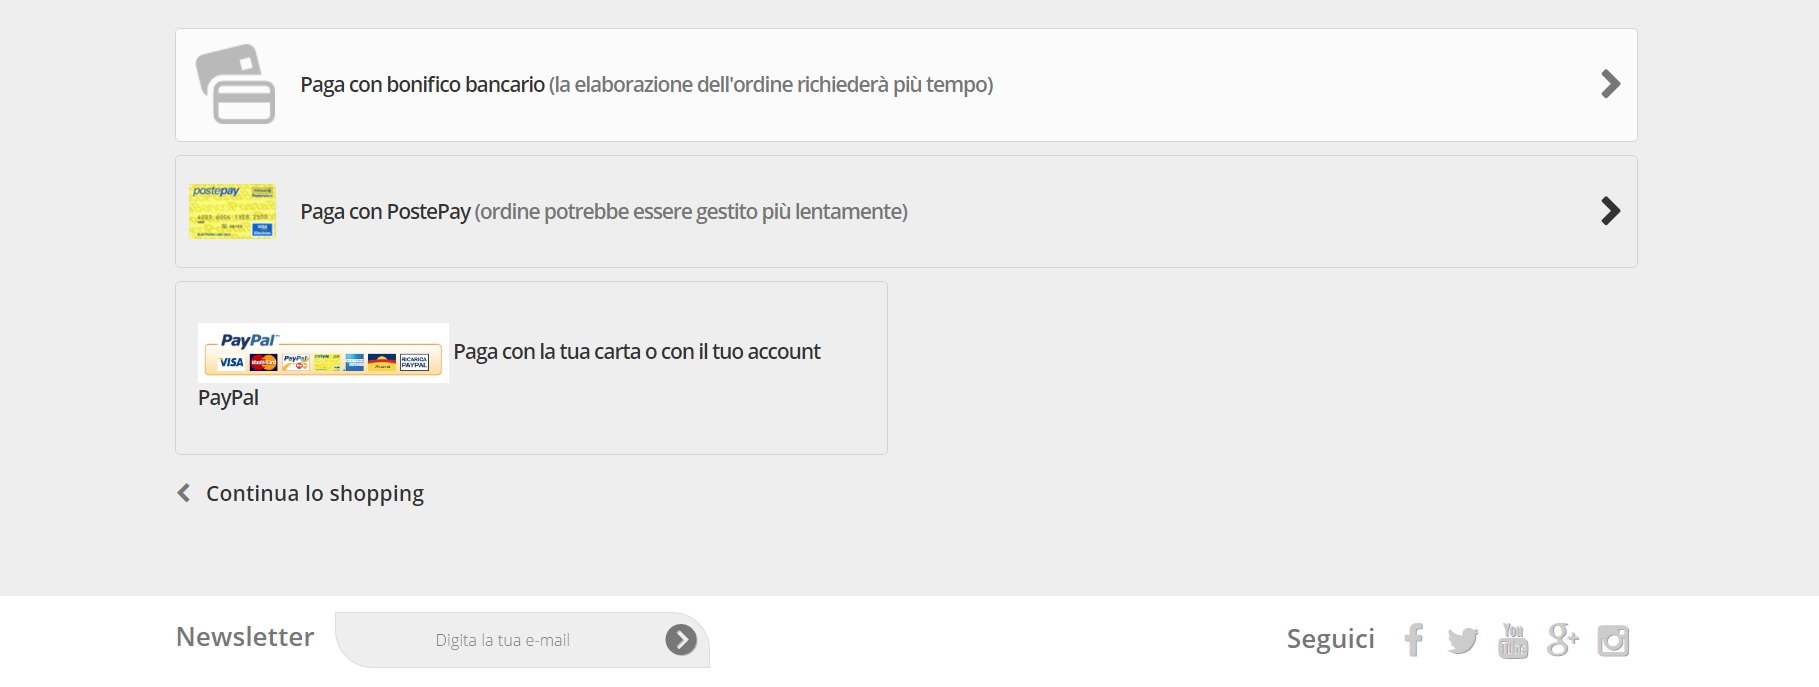This screenshot has width=1819, height=687.
Task: Click the PostePay yellow card image
Action: 232,211
